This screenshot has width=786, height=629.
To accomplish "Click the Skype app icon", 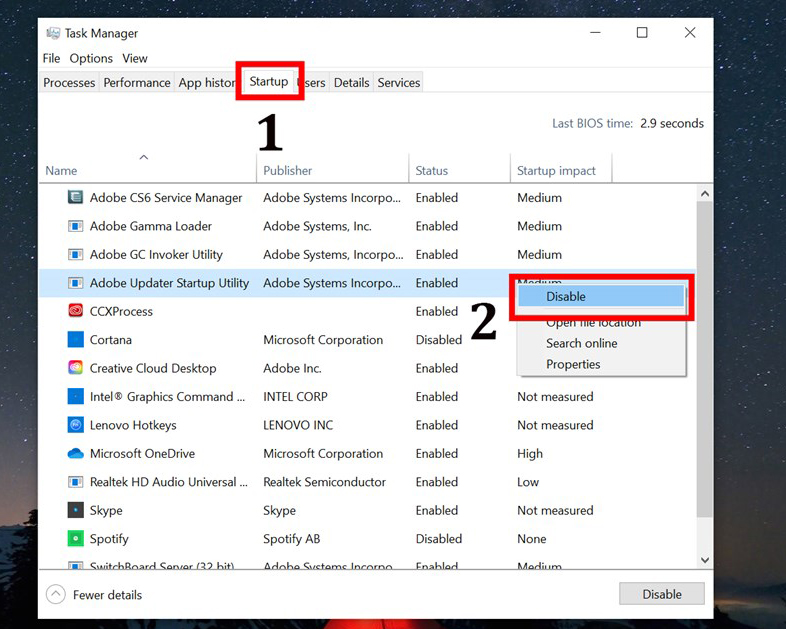I will click(x=75, y=510).
